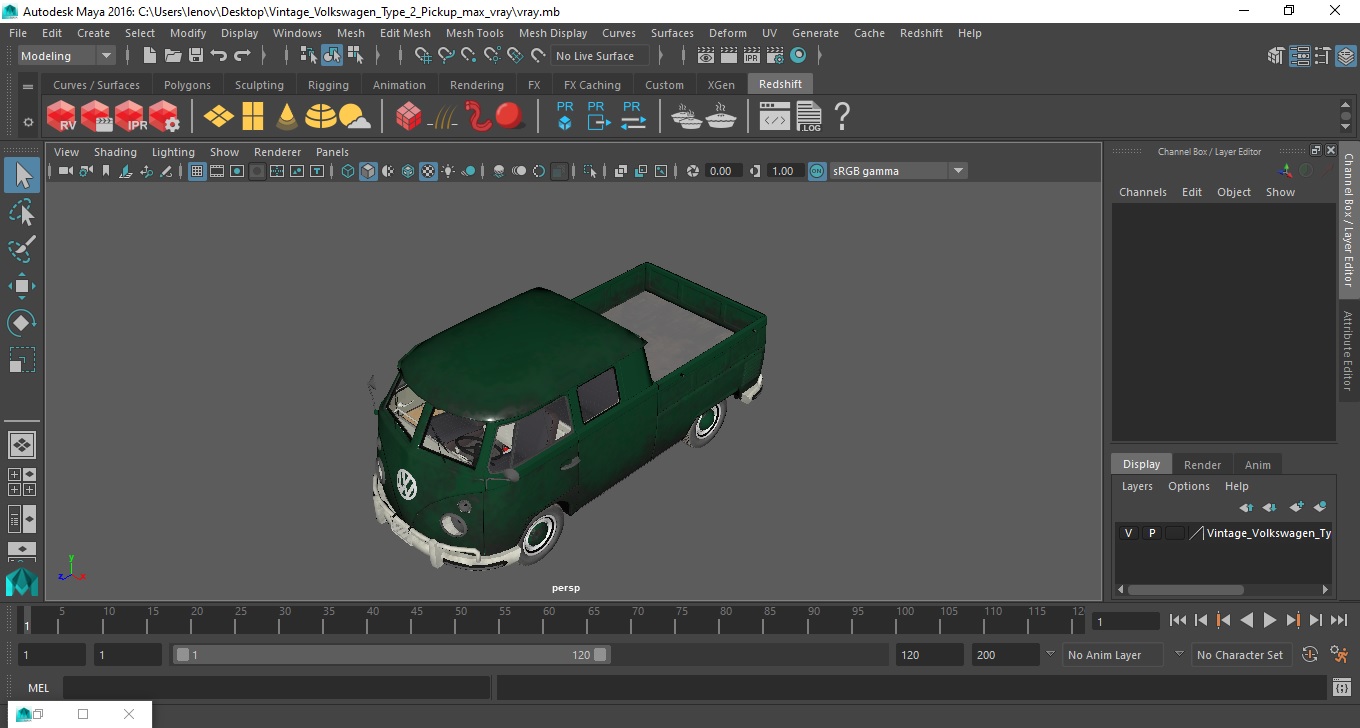This screenshot has height=728, width=1360.
Task: Toggle use all lights in viewport
Action: point(448,171)
